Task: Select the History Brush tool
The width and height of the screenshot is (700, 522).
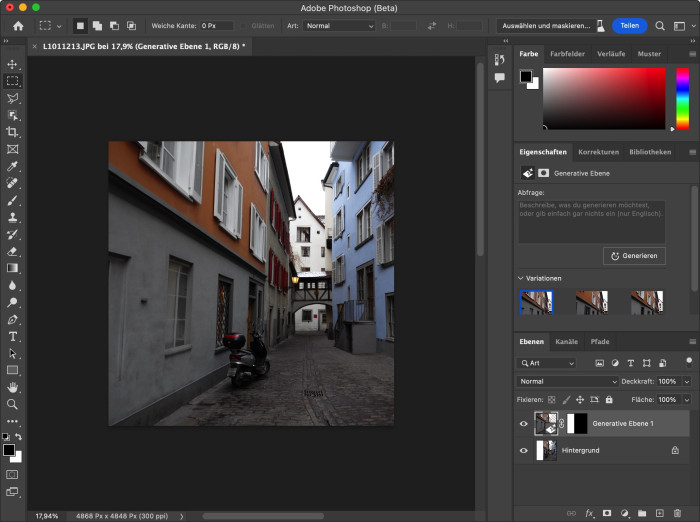Action: pos(12,234)
